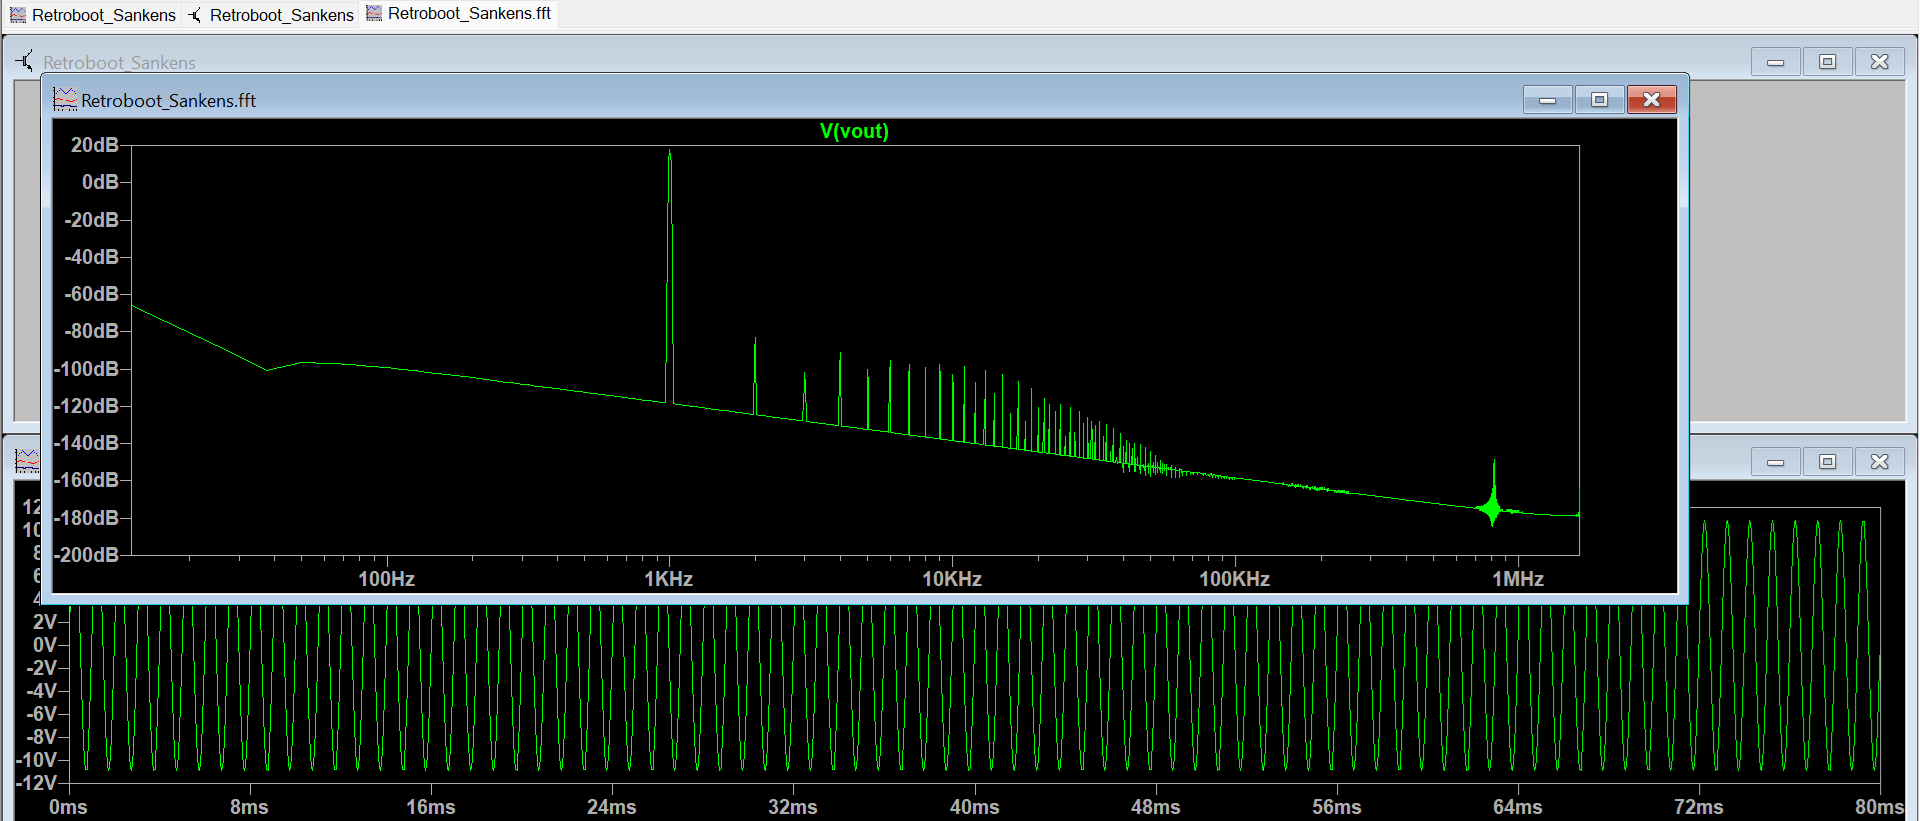Click the 8ms label on waveform time axis
Viewport: 1920px width, 821px height.
[249, 807]
